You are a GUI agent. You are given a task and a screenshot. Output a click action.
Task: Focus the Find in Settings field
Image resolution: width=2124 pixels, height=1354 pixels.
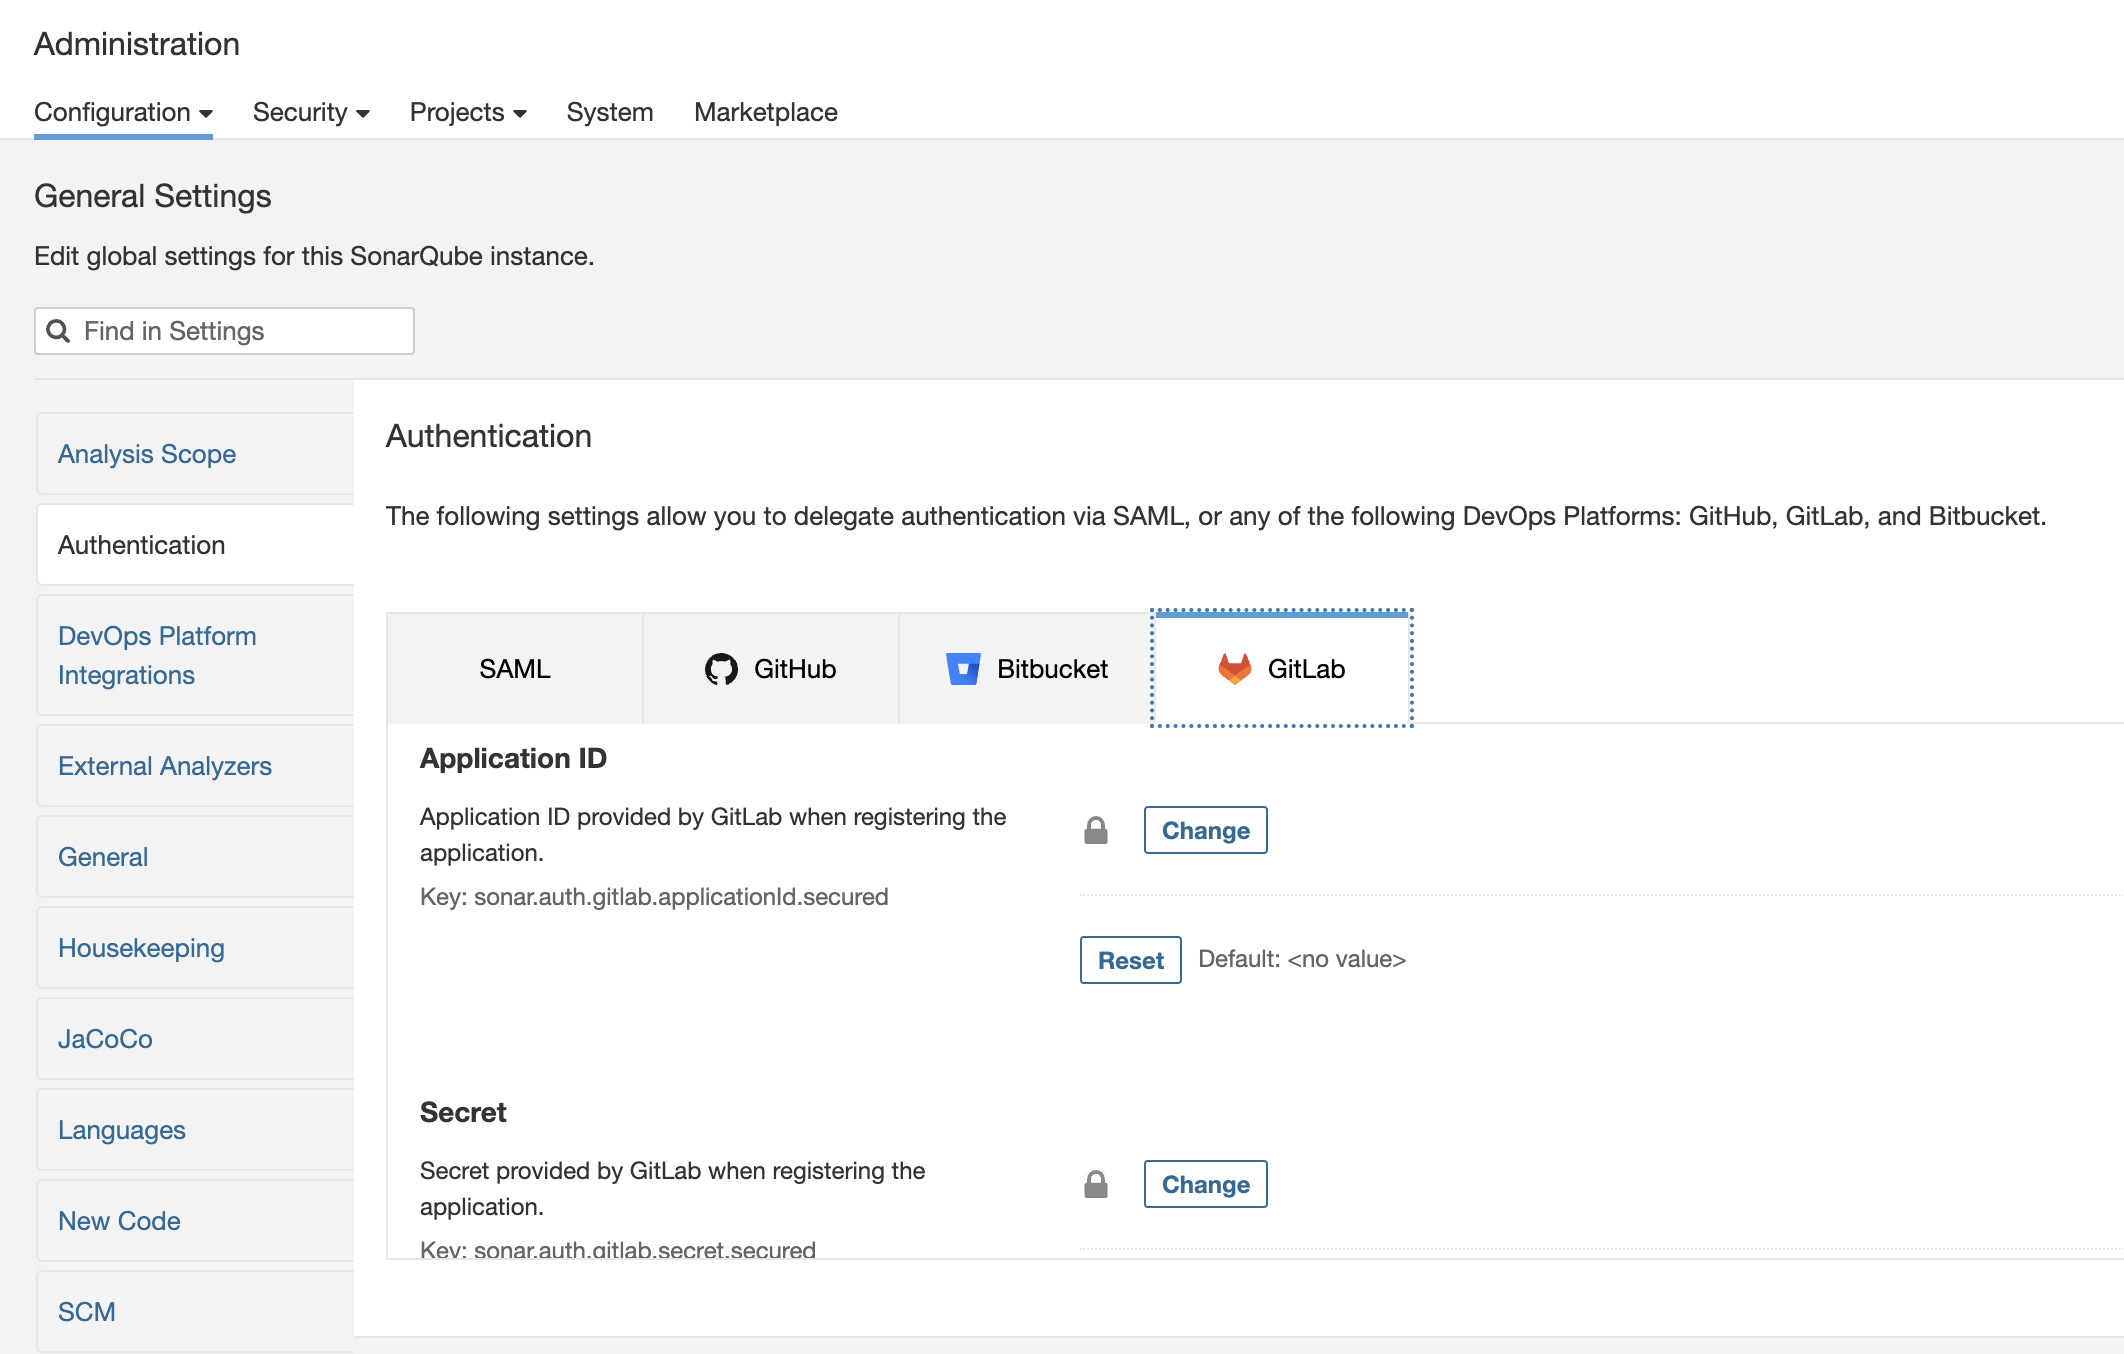click(240, 331)
